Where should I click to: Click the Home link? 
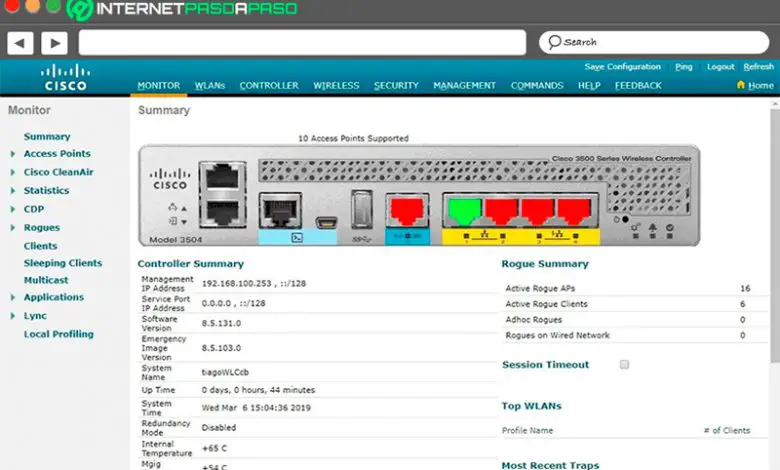(x=761, y=86)
